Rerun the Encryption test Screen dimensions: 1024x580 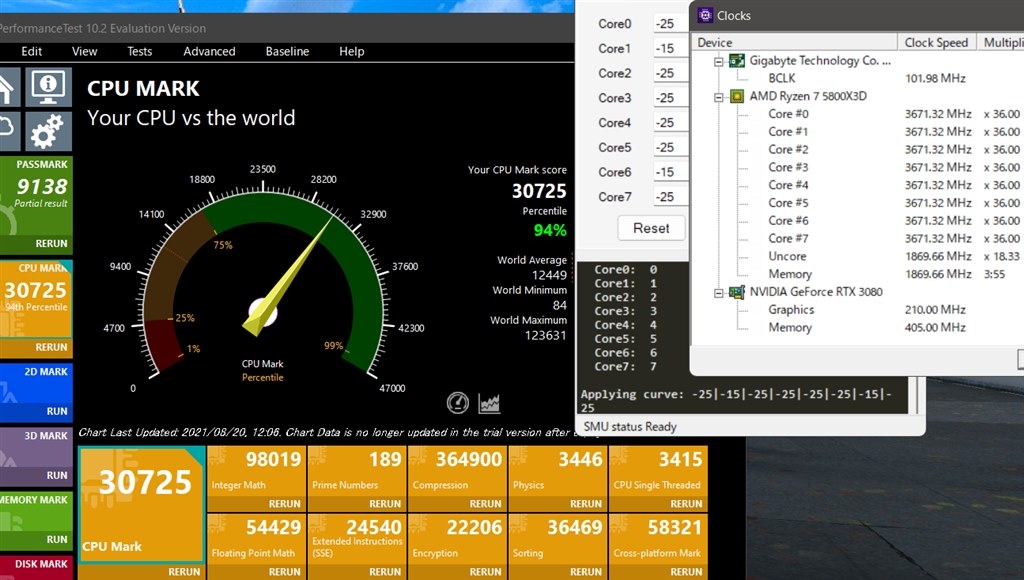tap(486, 572)
